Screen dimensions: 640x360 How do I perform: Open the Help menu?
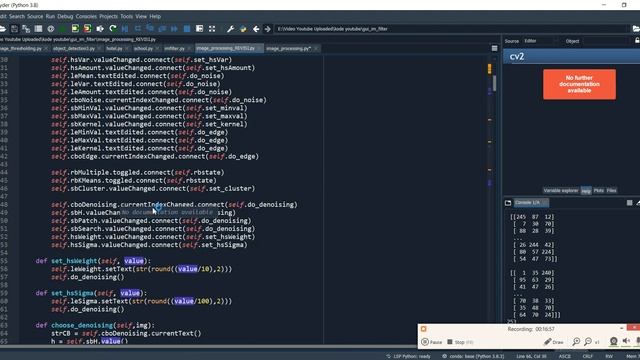(155, 16)
